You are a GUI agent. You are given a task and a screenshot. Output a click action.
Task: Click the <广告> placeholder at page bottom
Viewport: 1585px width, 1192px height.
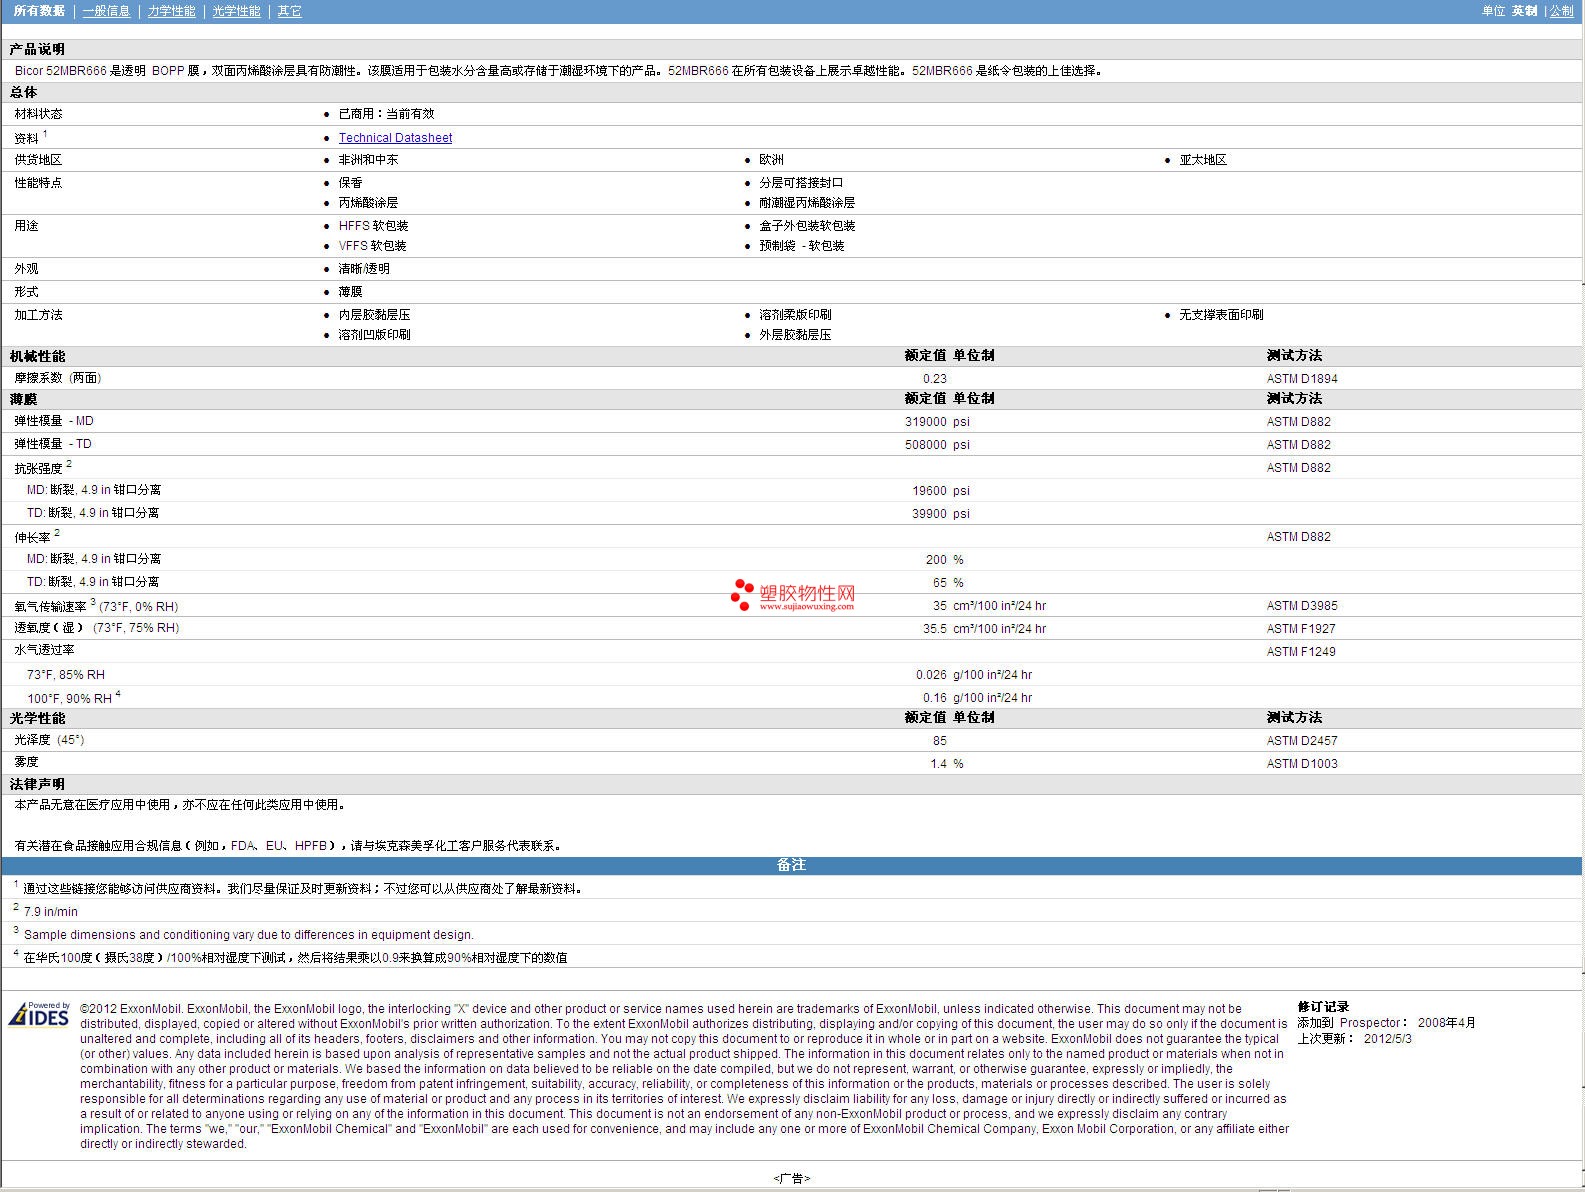(791, 1178)
